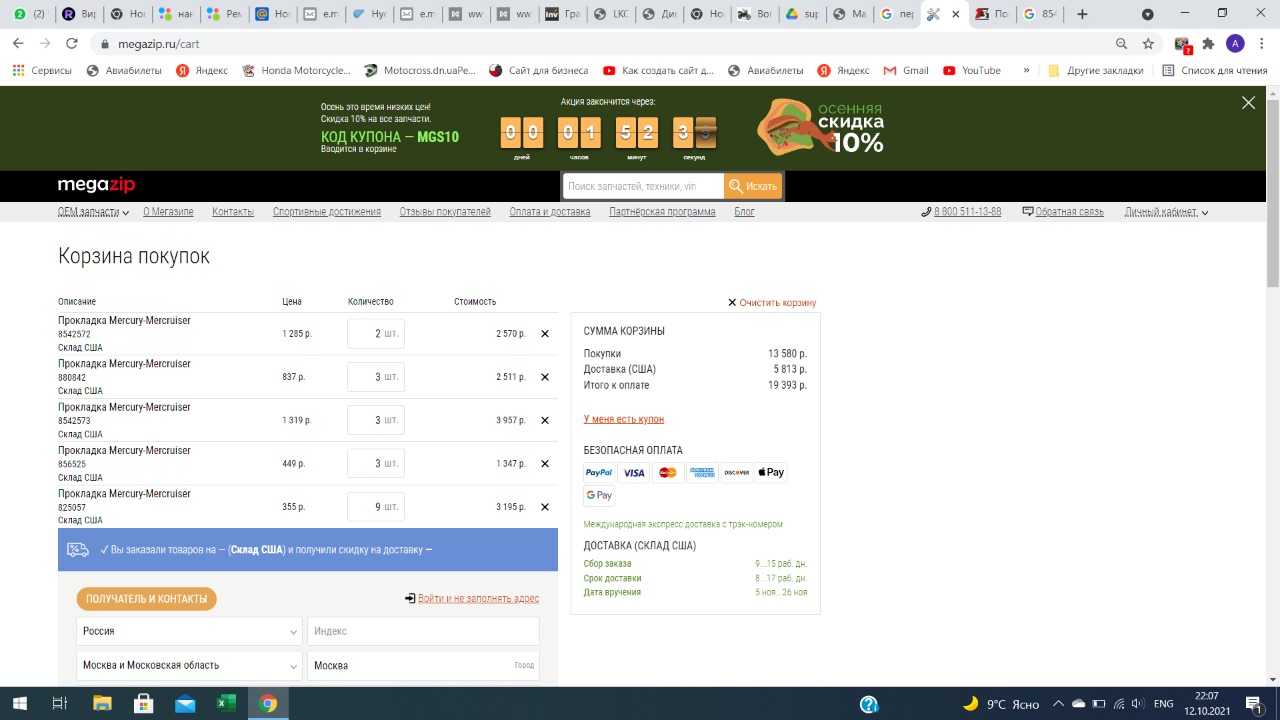Click the Apple Pay icon

coord(771,473)
